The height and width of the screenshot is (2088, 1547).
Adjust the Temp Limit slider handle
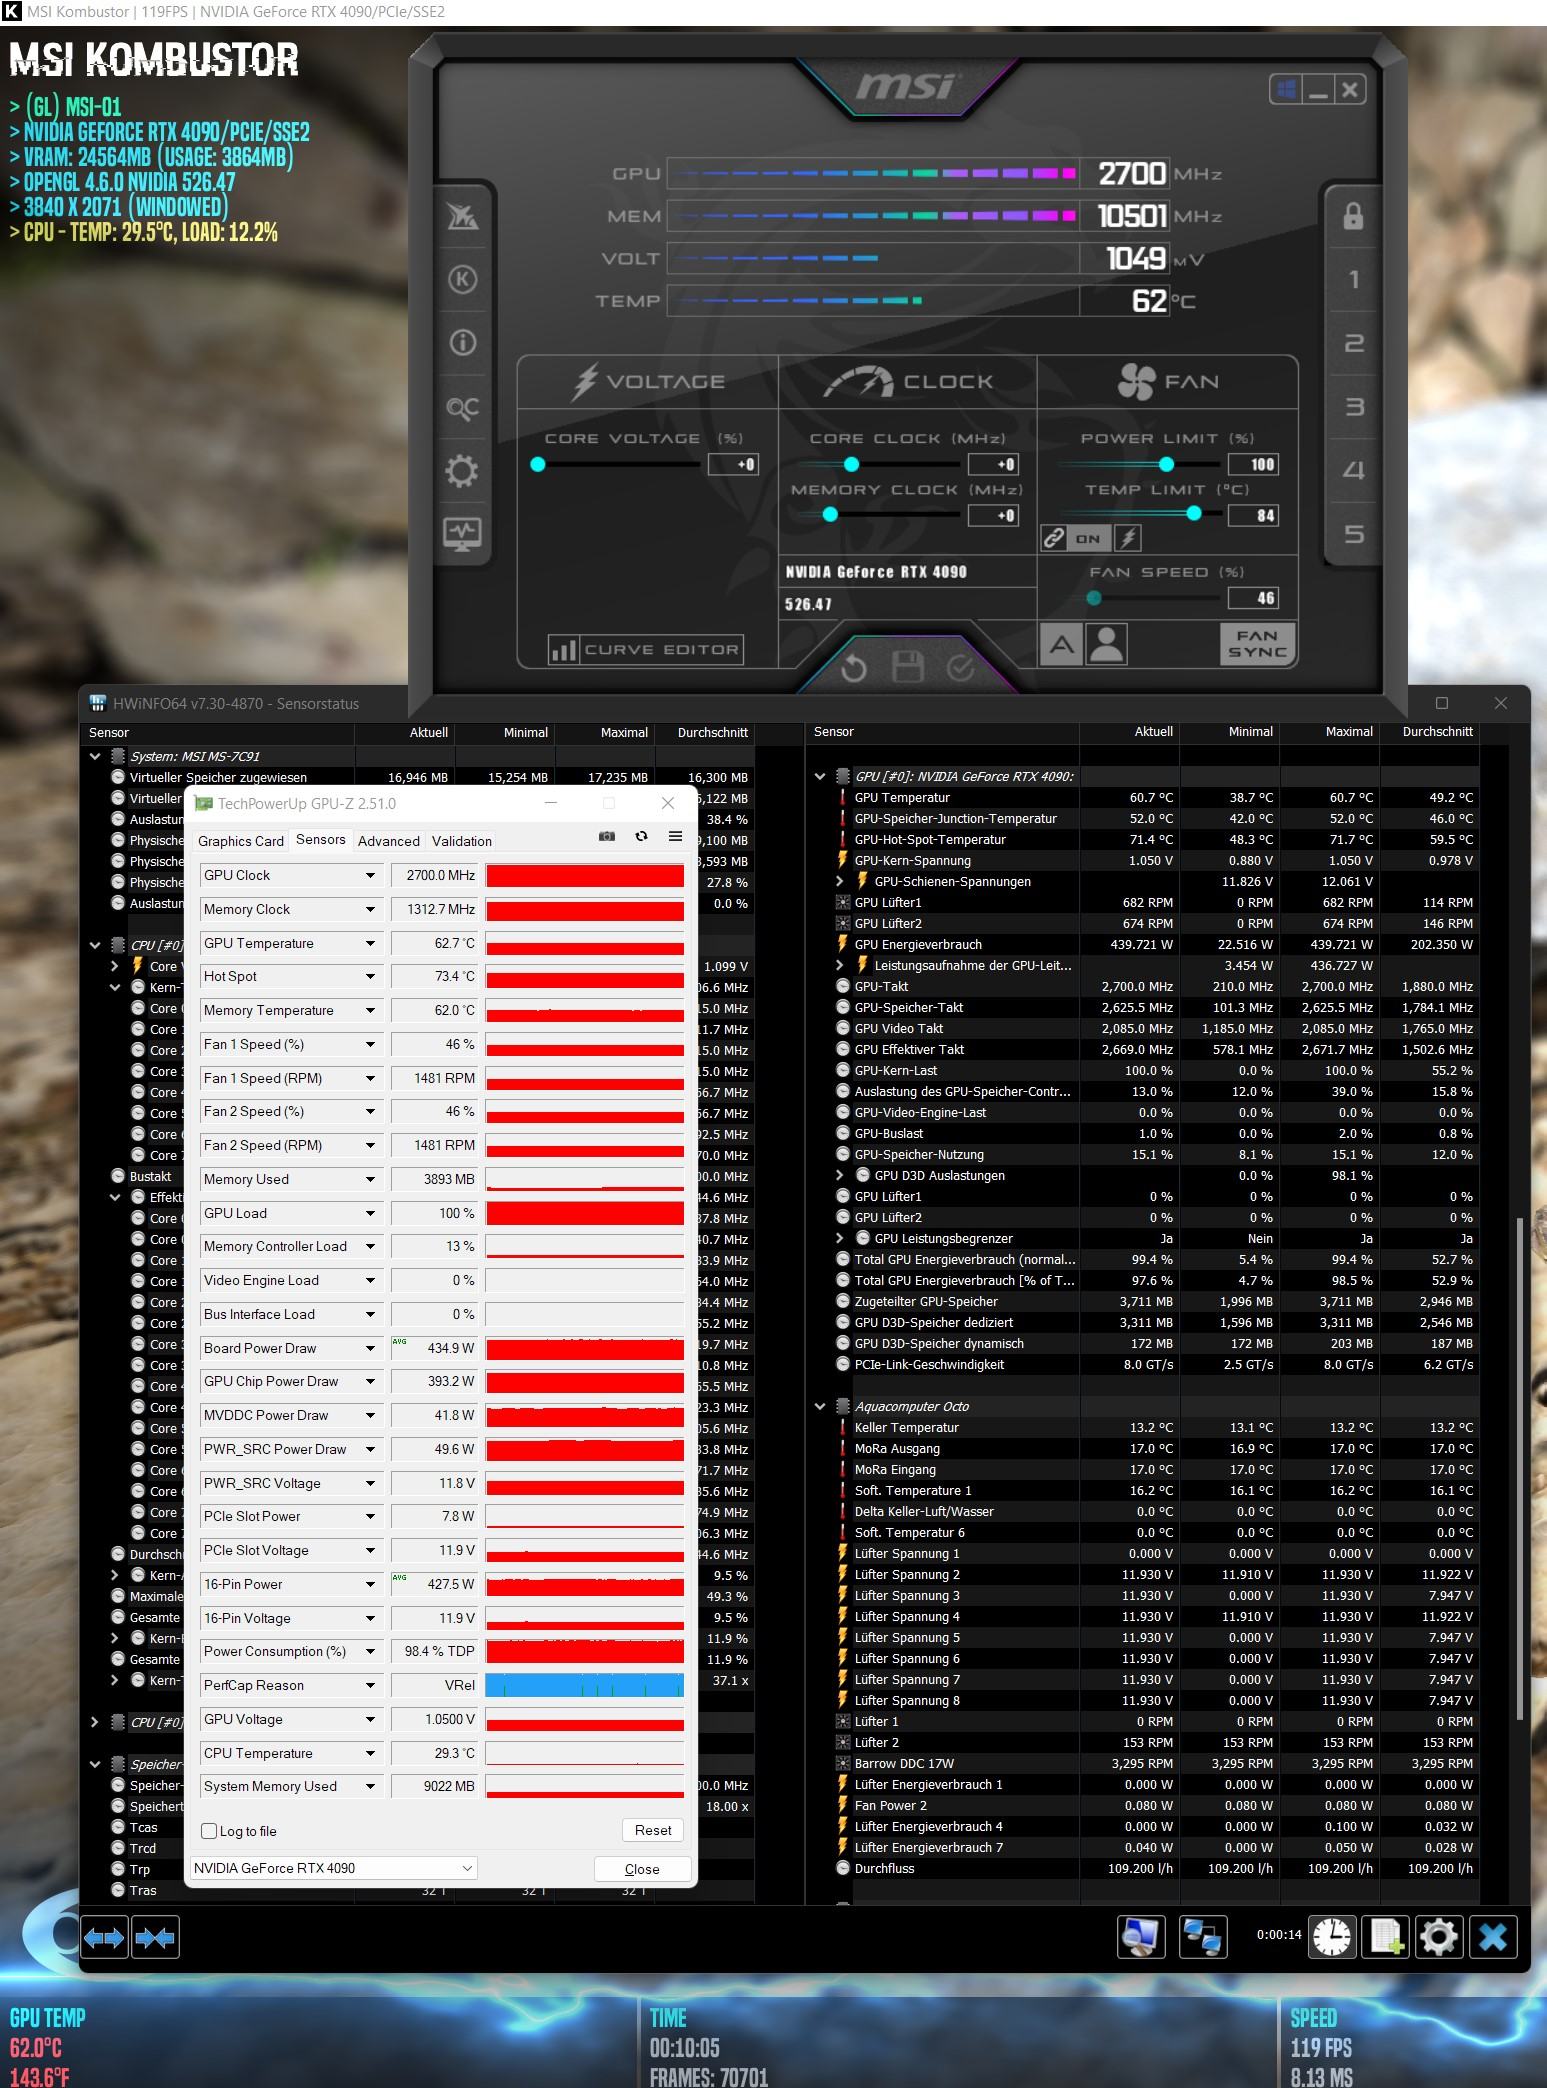(x=1193, y=513)
